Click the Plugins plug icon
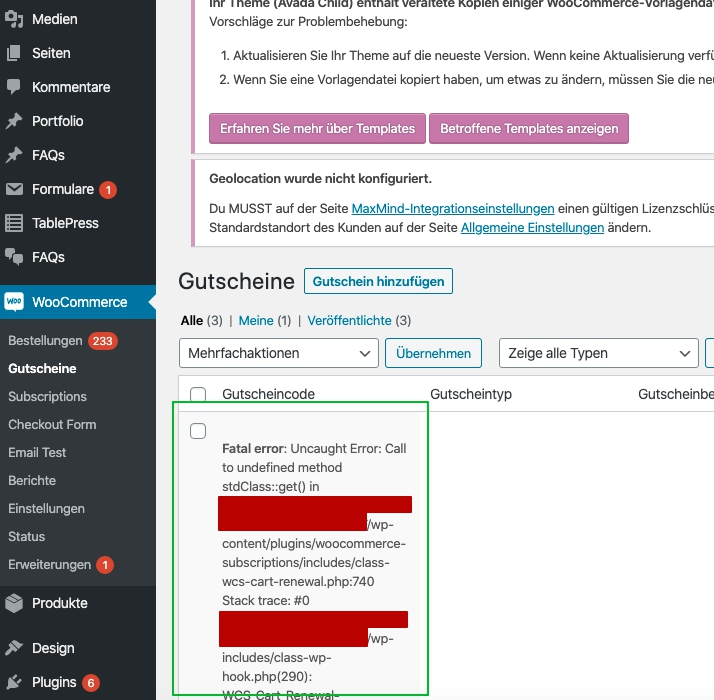This screenshot has width=714, height=700. point(14,682)
